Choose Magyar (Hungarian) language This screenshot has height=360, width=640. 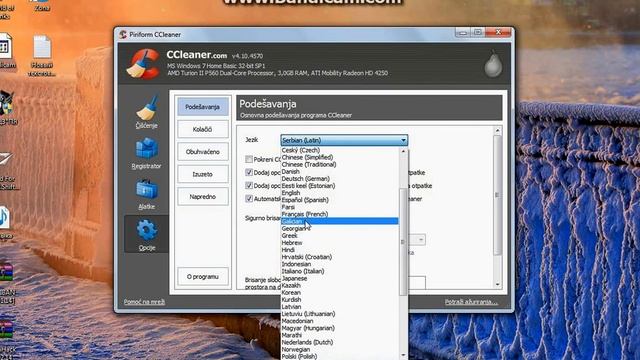click(x=340, y=328)
